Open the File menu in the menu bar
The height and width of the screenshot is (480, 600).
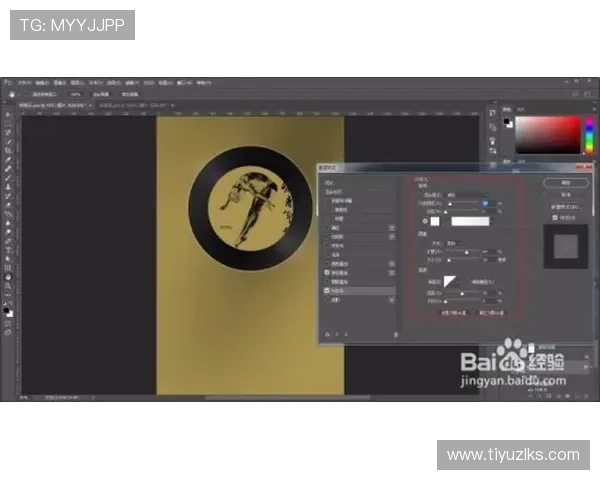24,83
